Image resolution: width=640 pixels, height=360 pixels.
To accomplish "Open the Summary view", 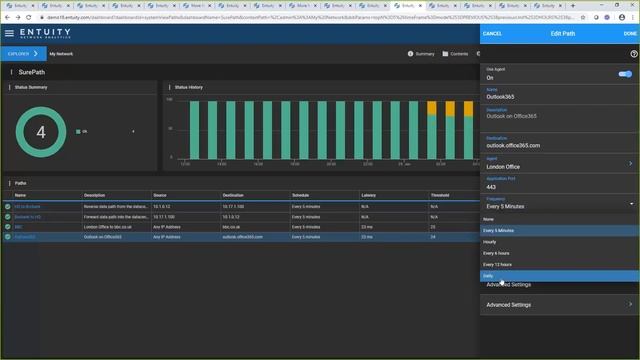I will click(421, 54).
